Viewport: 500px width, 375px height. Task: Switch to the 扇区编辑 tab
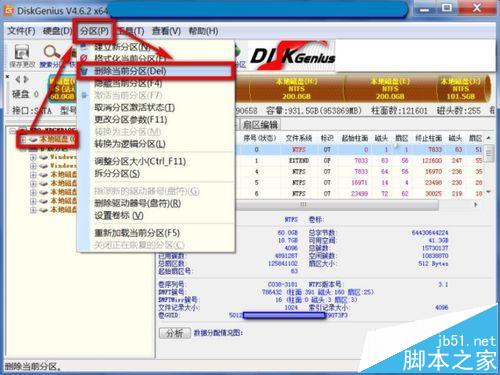pos(260,125)
